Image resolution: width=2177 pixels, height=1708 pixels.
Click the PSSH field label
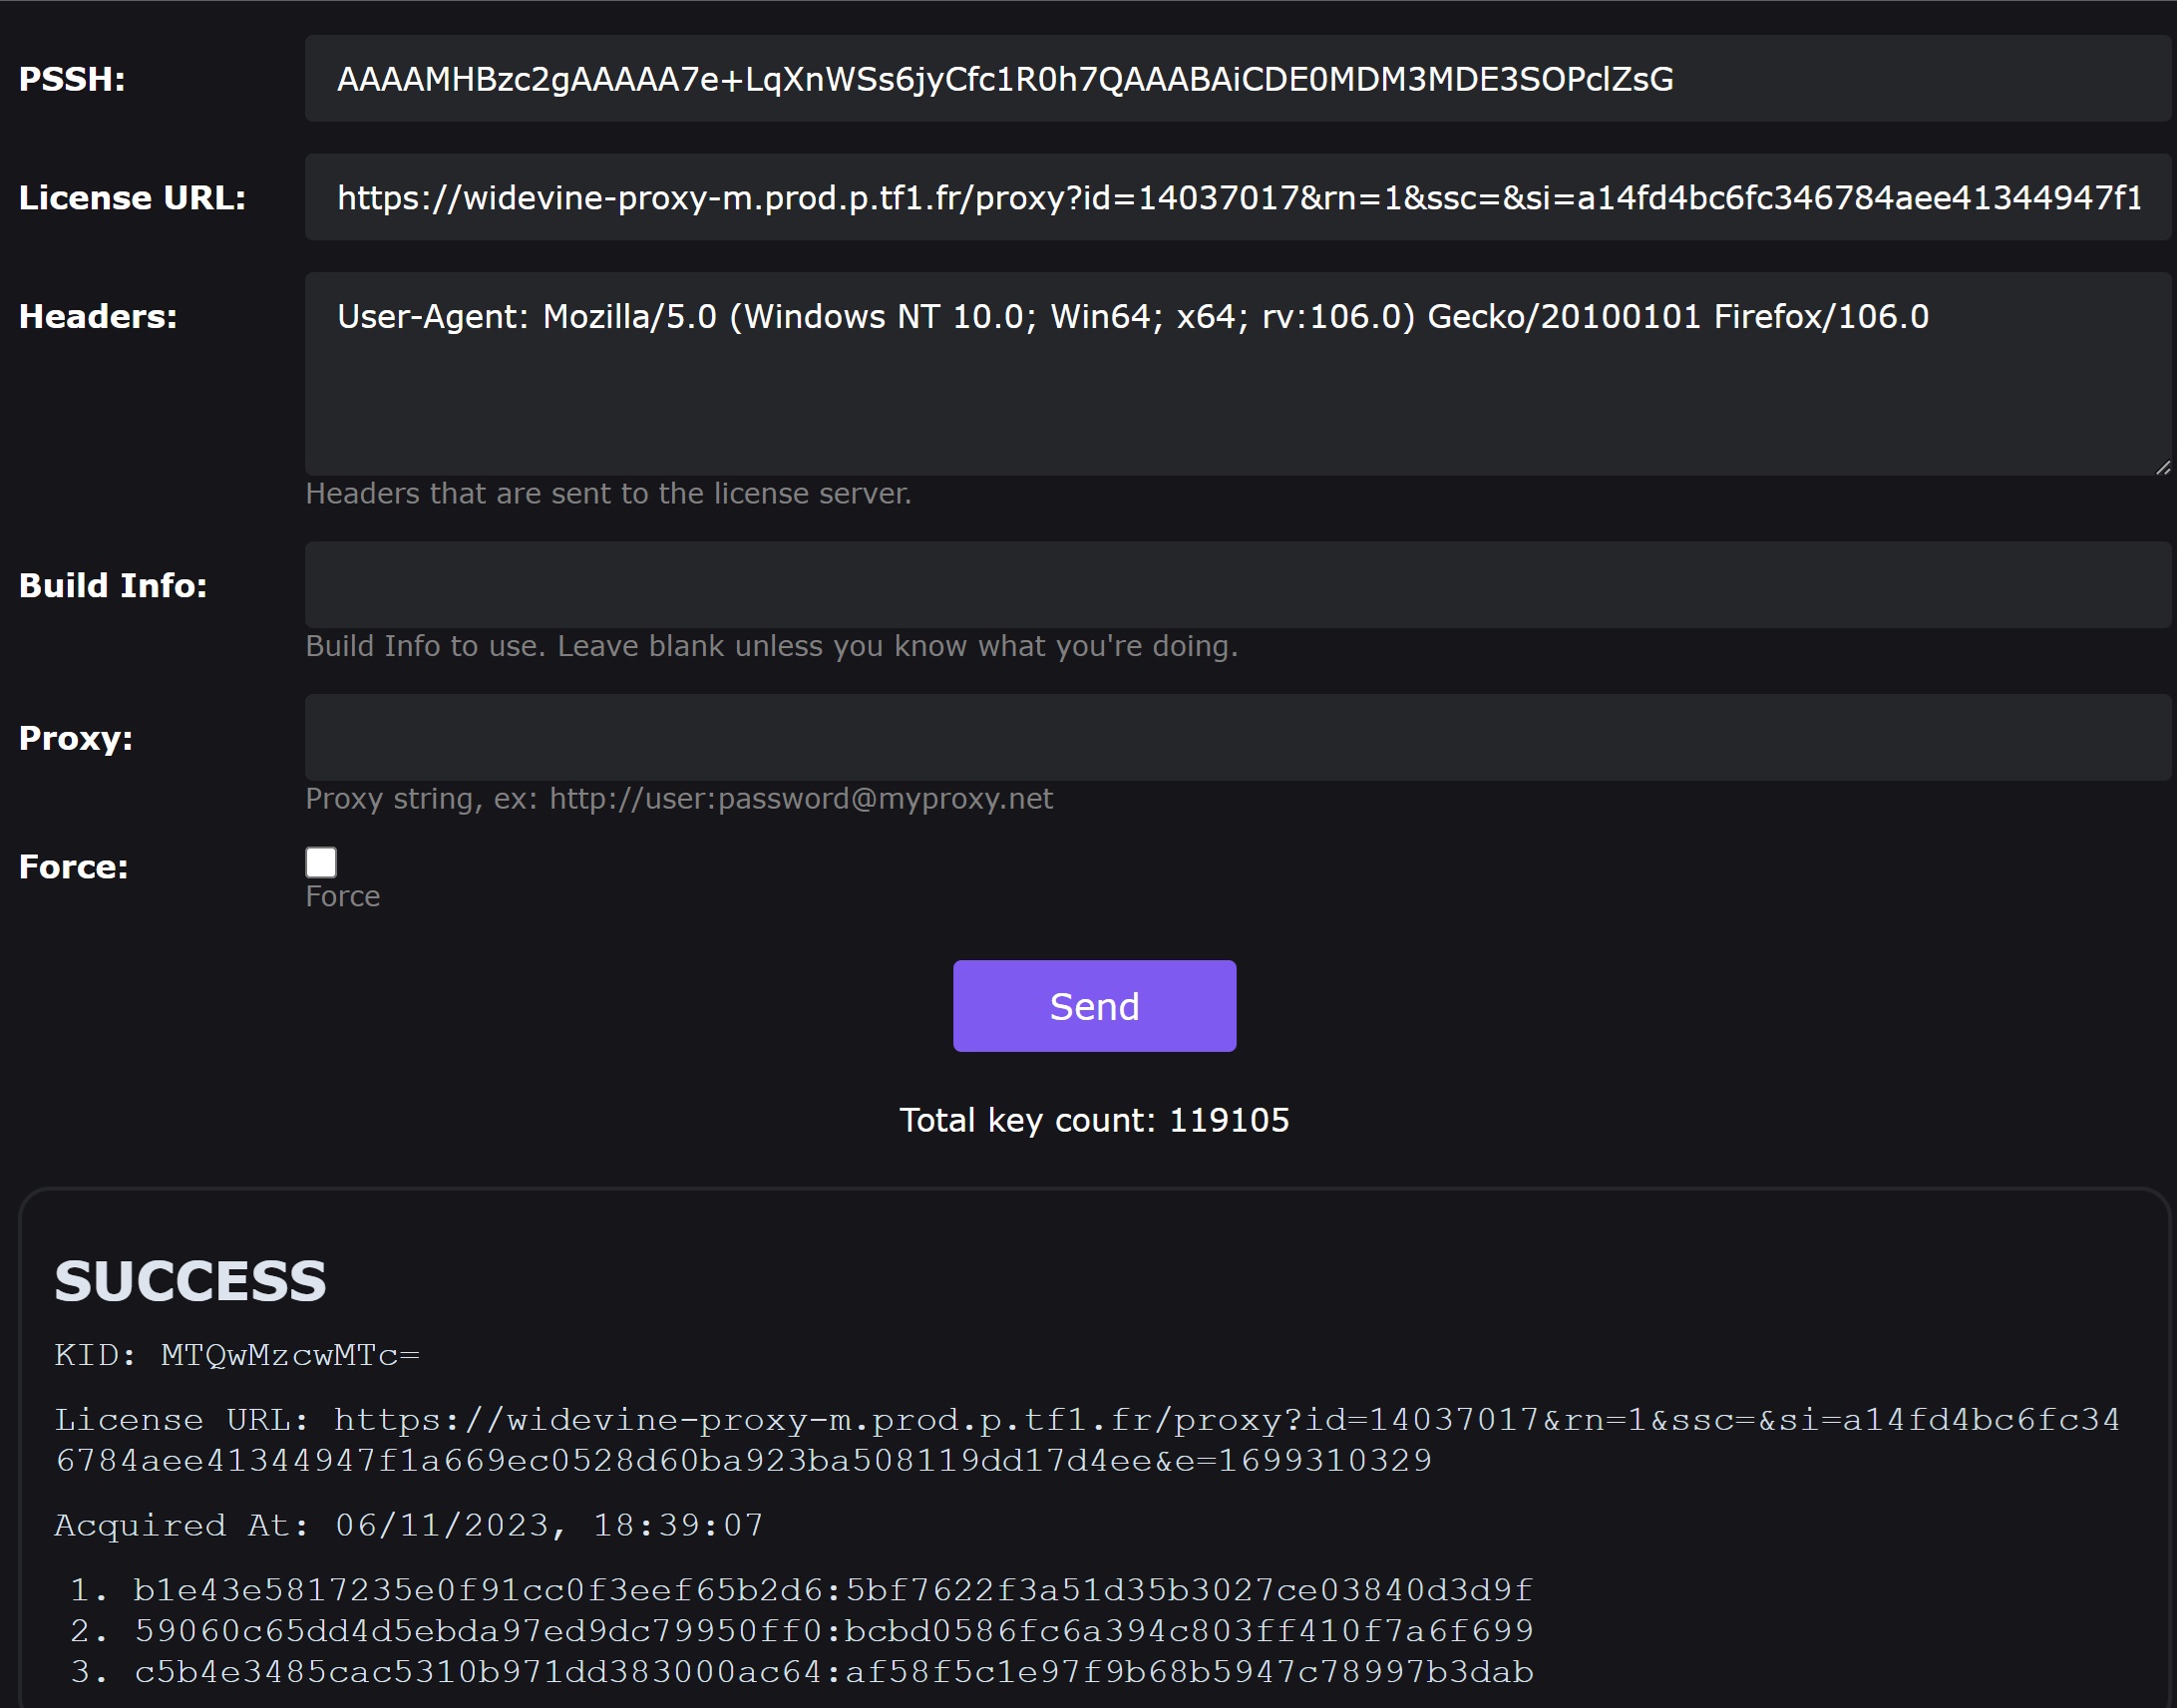(x=72, y=79)
